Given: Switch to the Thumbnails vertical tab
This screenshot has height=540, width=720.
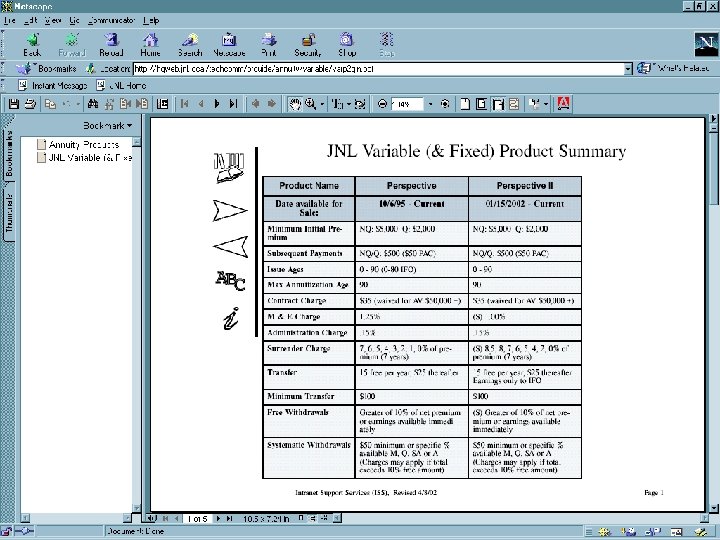Looking at the screenshot, I should (9, 213).
